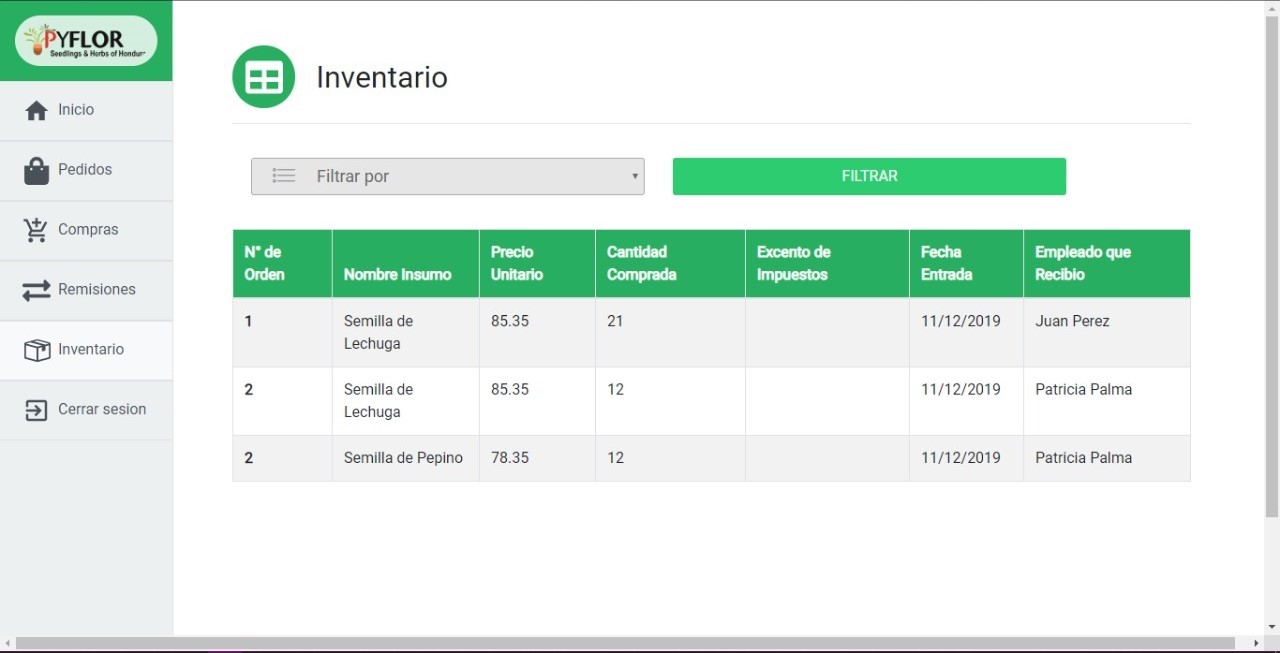This screenshot has width=1280, height=653.
Task: Click the logout icon next to Cerrar sesion
Action: (36, 409)
